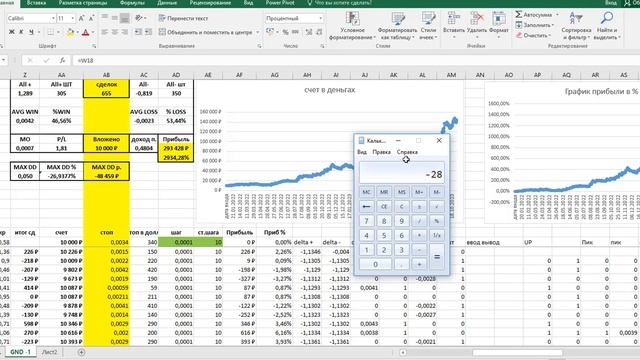The image size is (640, 360).
Task: Select column header AB
Action: click(x=106, y=75)
